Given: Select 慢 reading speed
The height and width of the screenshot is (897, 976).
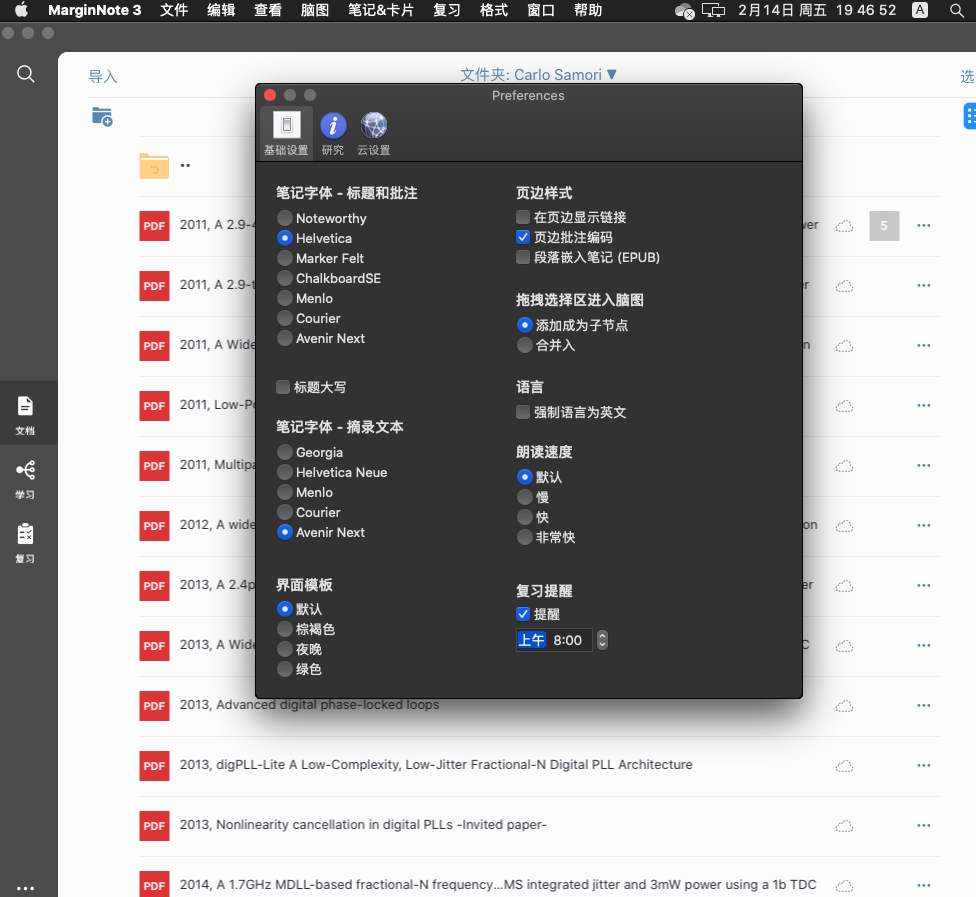Looking at the screenshot, I should pos(525,497).
